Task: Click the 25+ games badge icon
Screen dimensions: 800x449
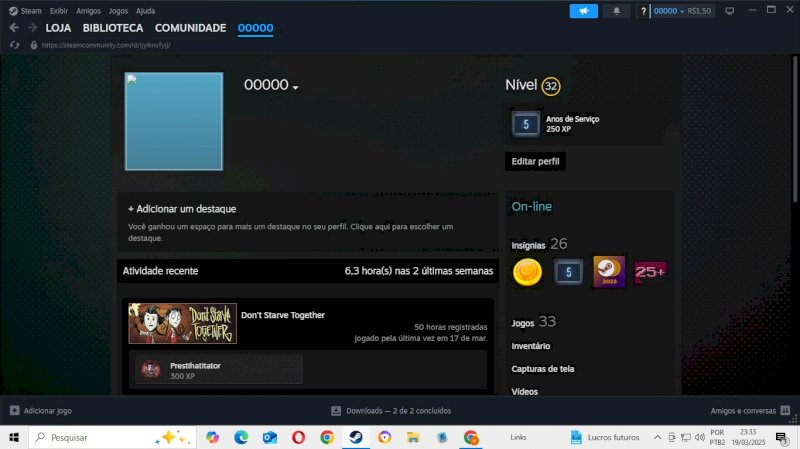Action: tap(650, 271)
